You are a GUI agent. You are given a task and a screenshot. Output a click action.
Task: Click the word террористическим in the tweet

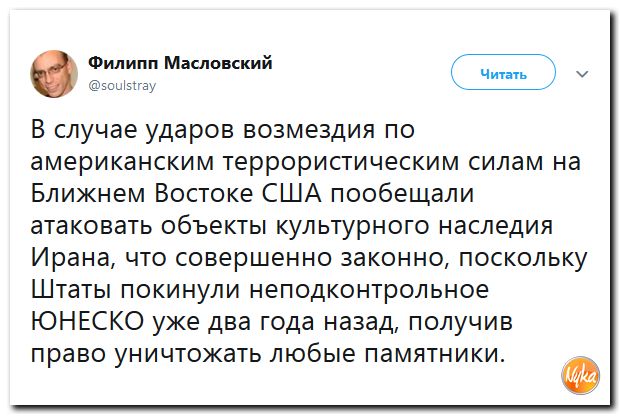point(345,160)
